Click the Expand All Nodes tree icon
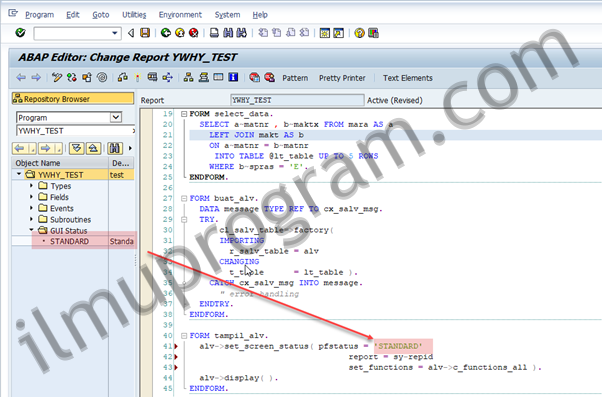602x397 pixels. tap(77, 148)
